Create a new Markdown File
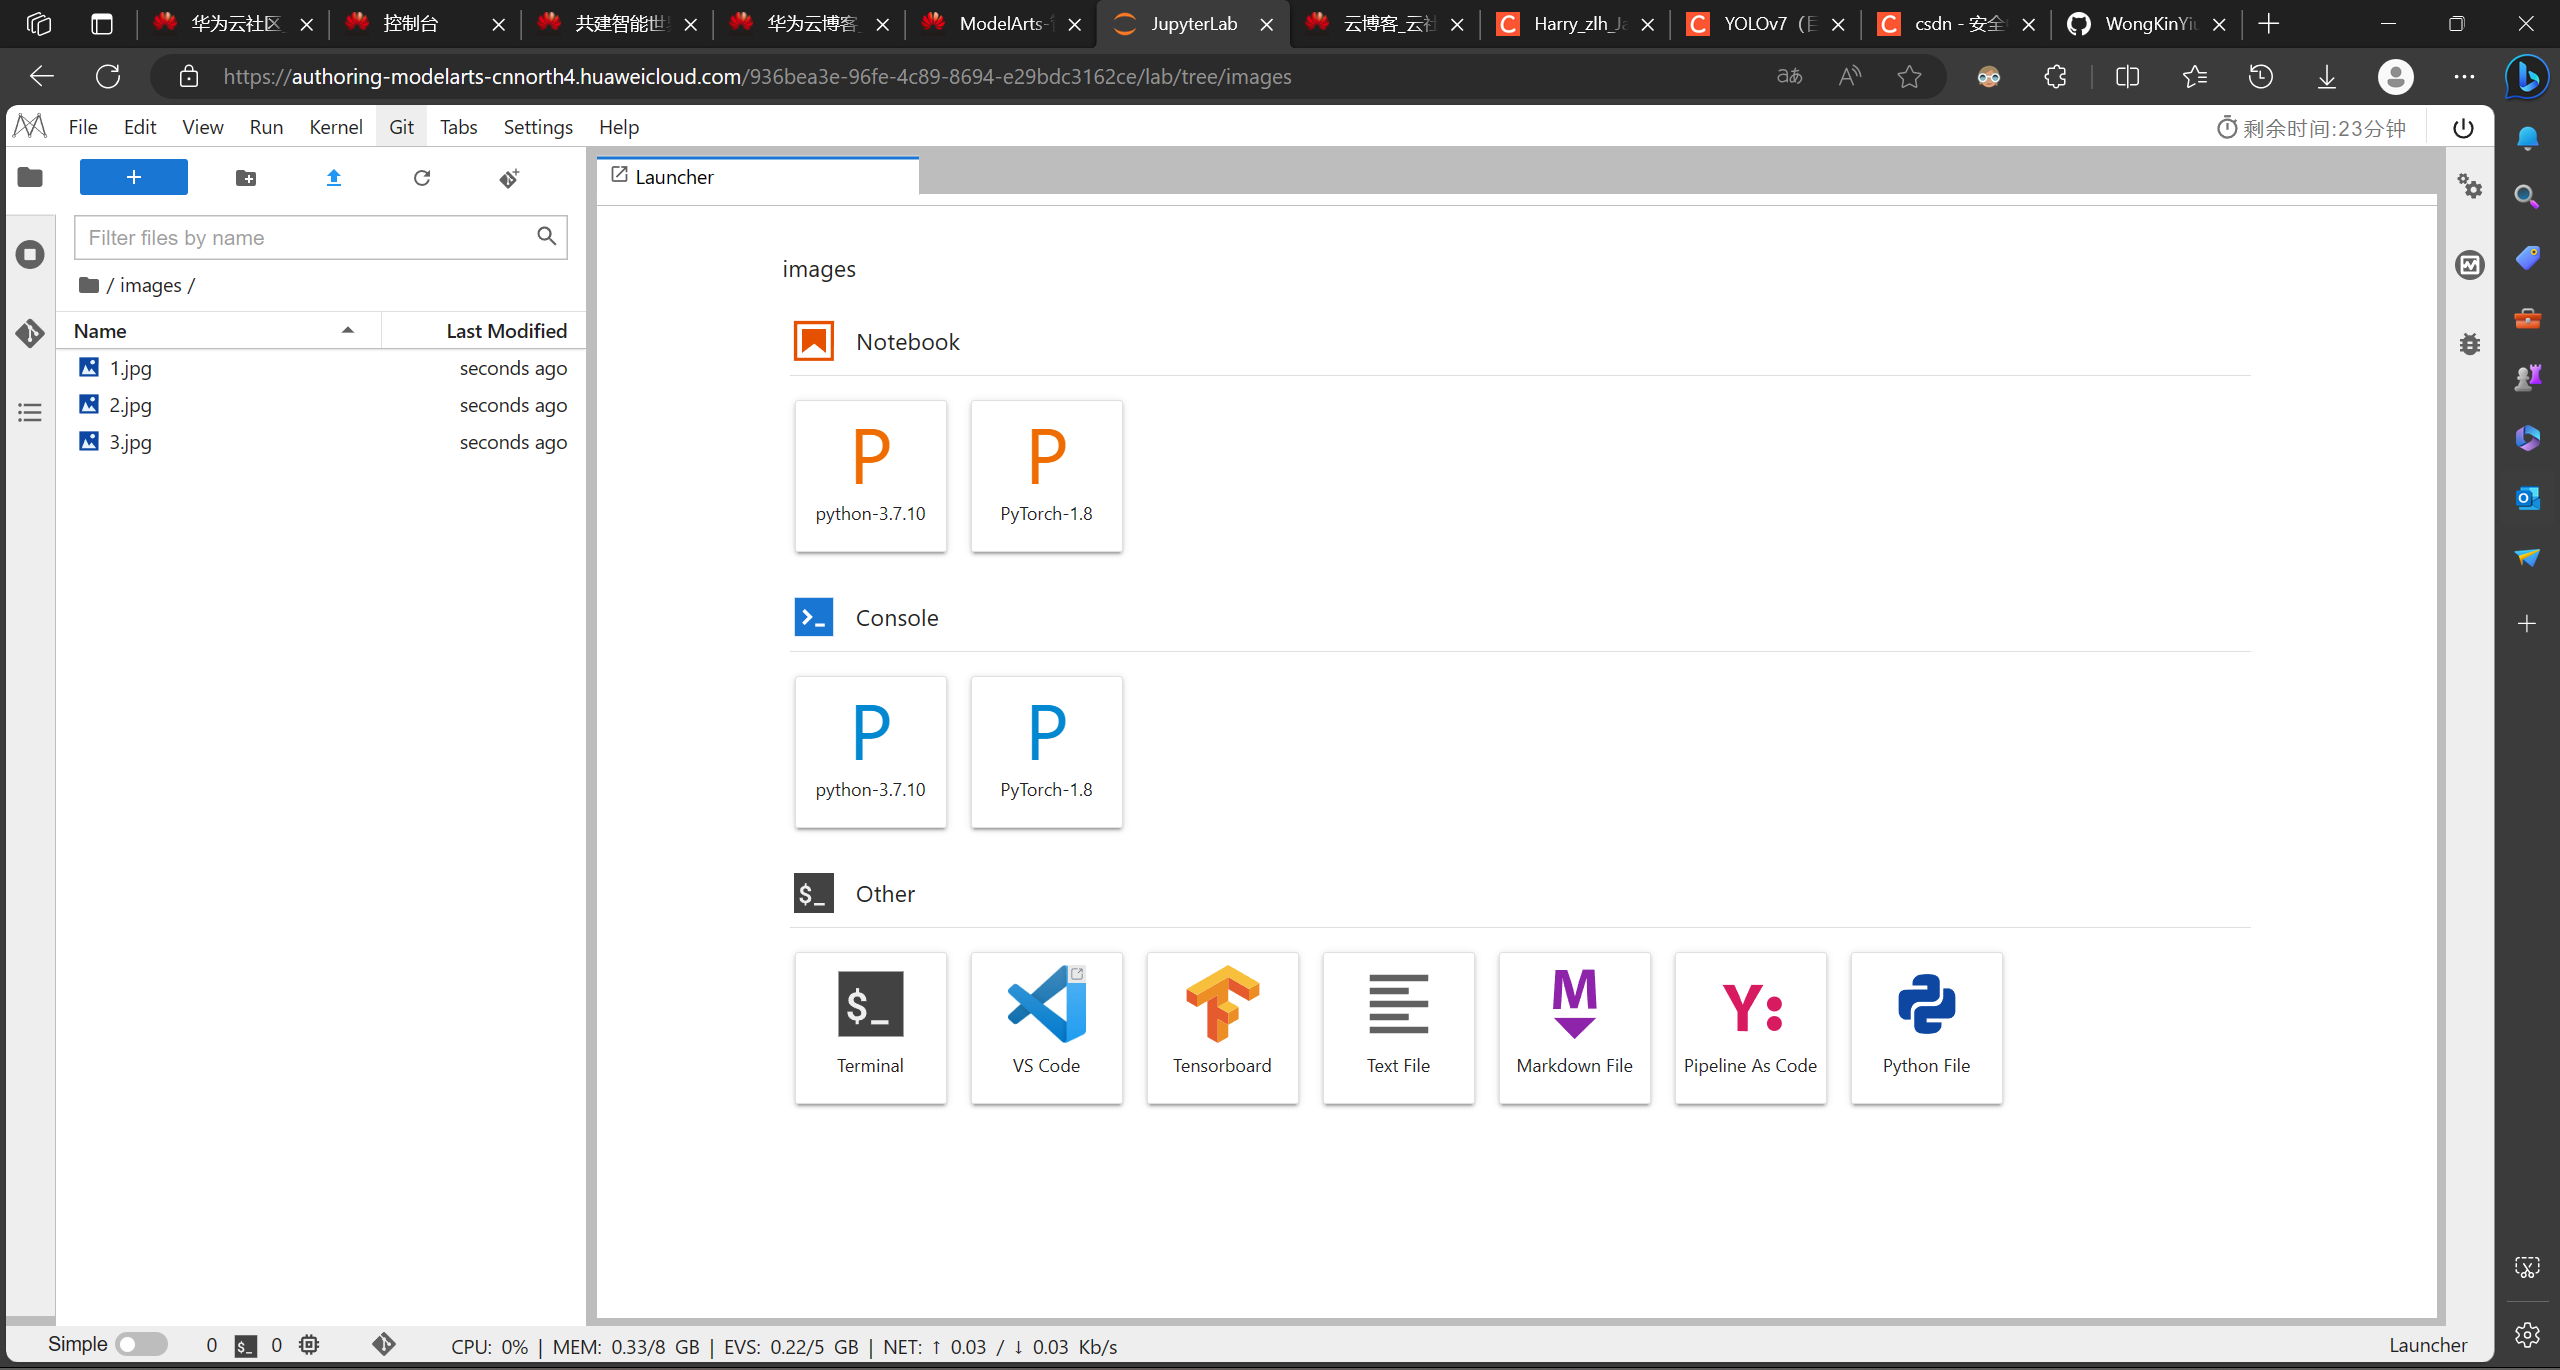2560x1370 pixels. tap(1574, 1026)
